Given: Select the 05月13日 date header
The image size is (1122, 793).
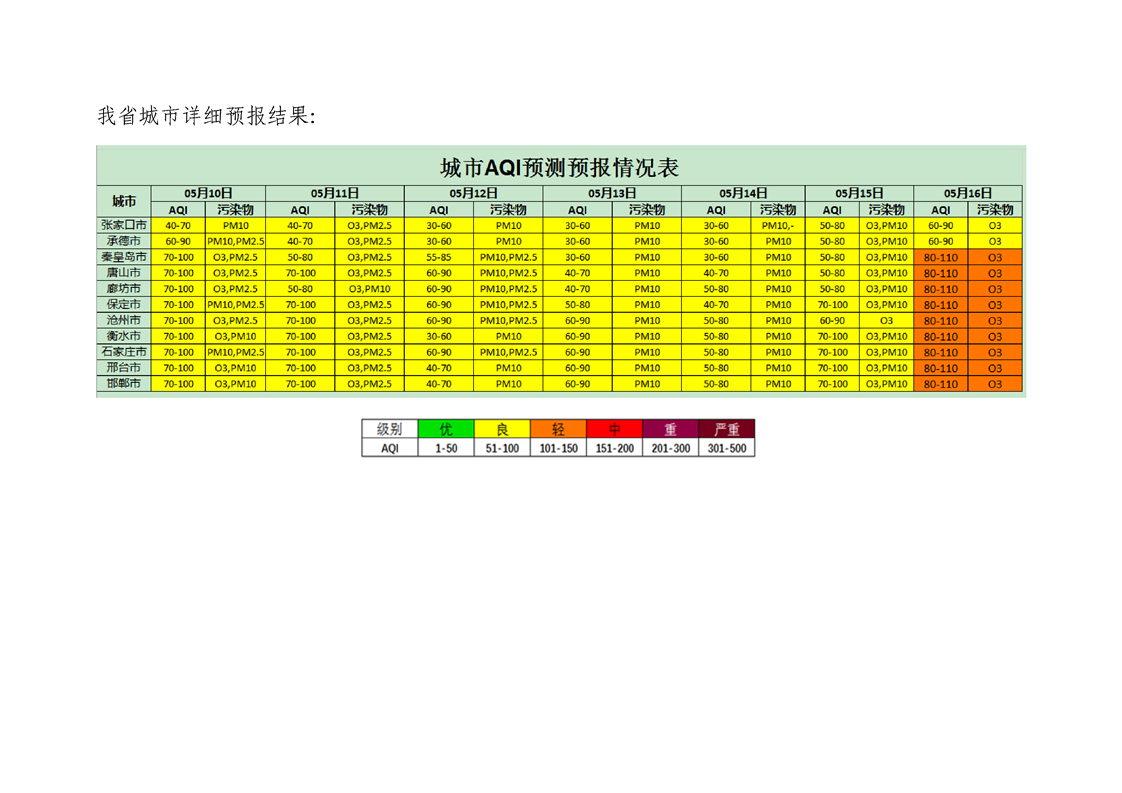Looking at the screenshot, I should [x=612, y=193].
